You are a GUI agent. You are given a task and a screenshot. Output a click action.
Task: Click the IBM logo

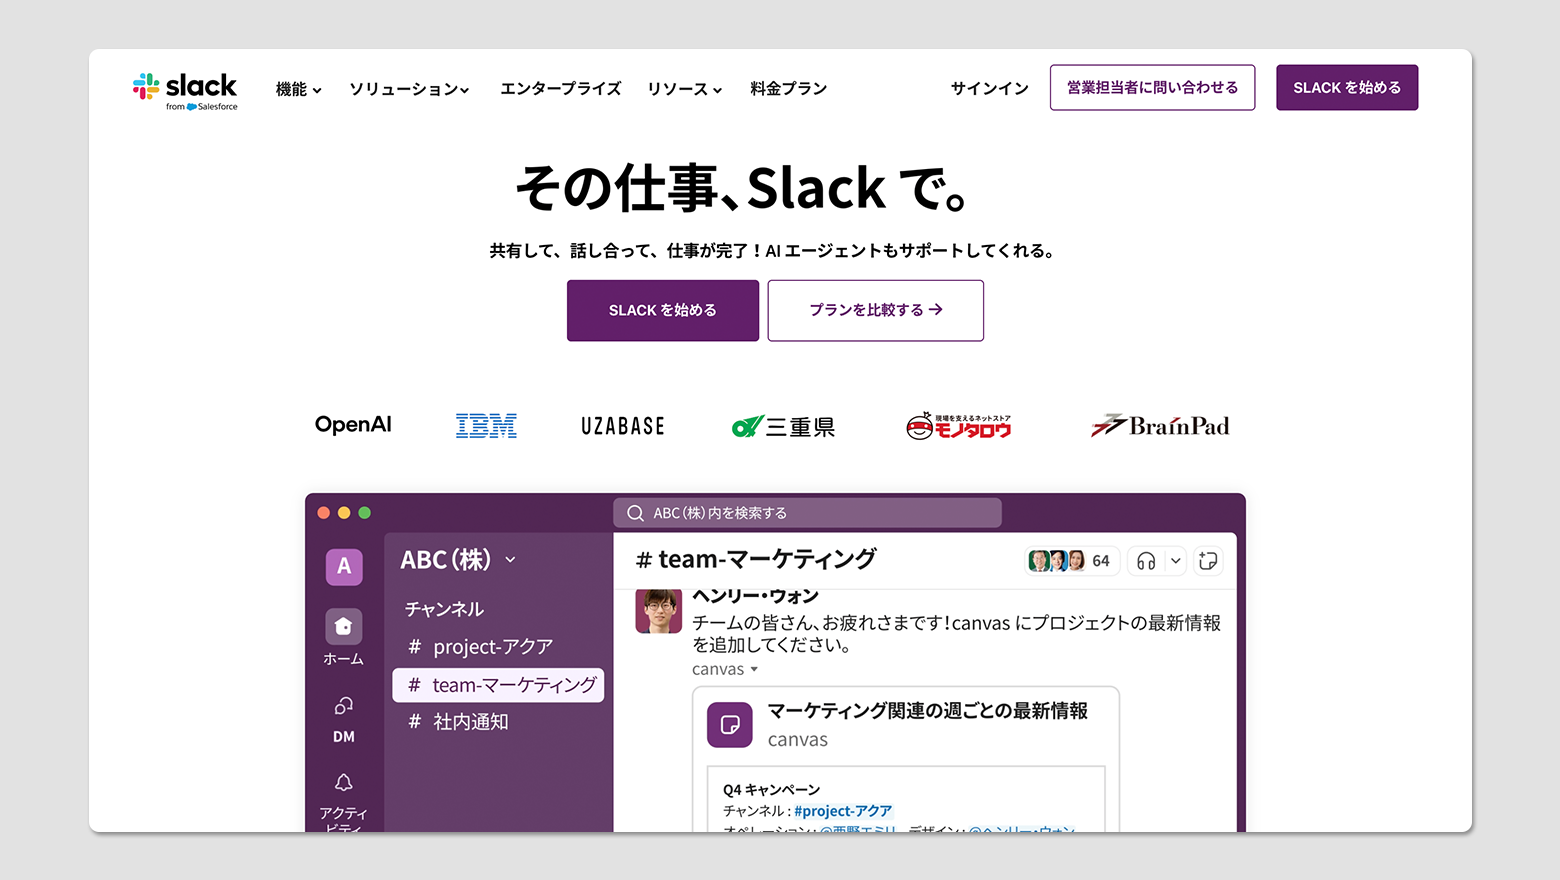click(x=486, y=426)
